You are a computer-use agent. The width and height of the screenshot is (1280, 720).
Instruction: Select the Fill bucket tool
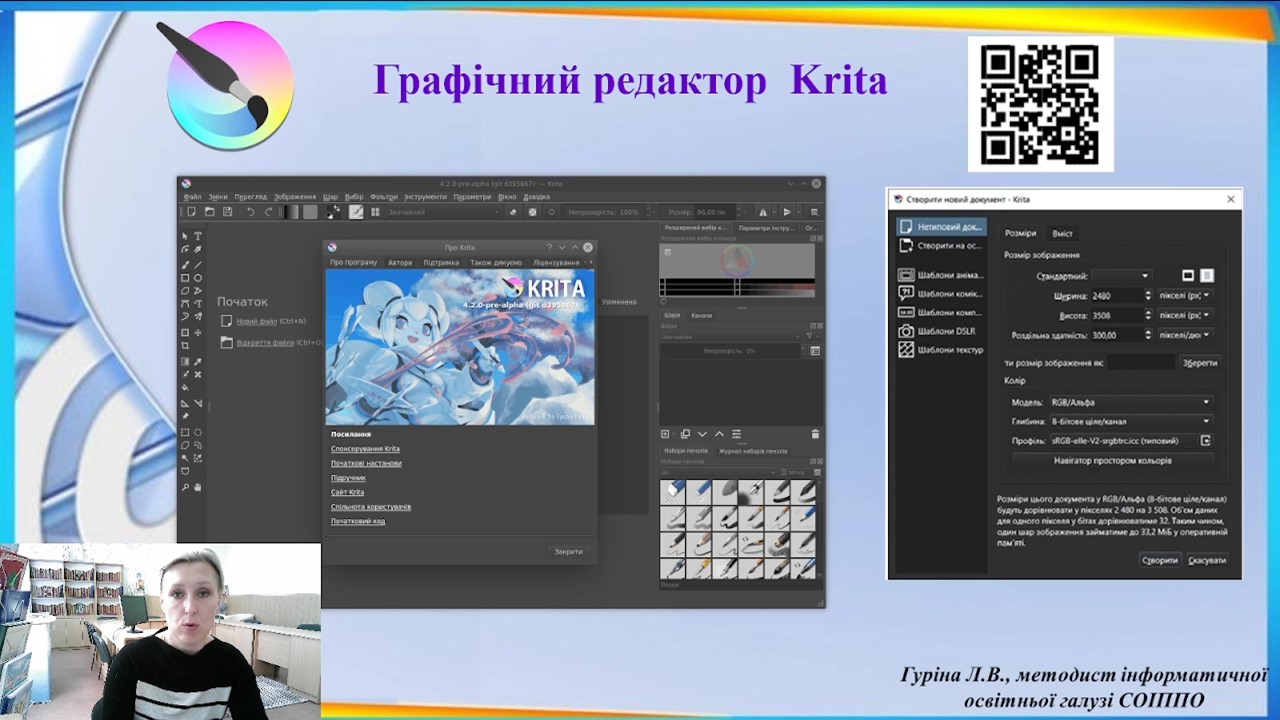(185, 387)
